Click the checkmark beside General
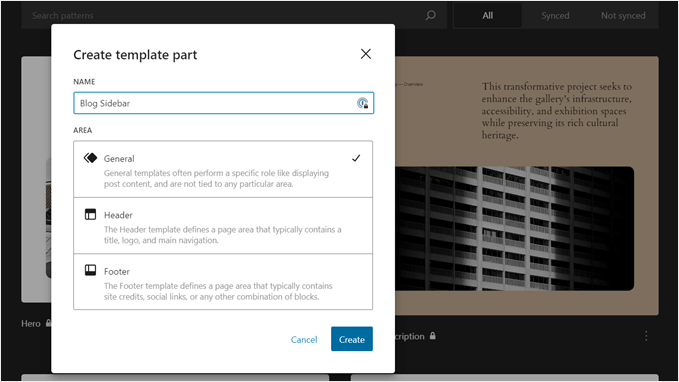679x382 pixels. click(x=356, y=159)
